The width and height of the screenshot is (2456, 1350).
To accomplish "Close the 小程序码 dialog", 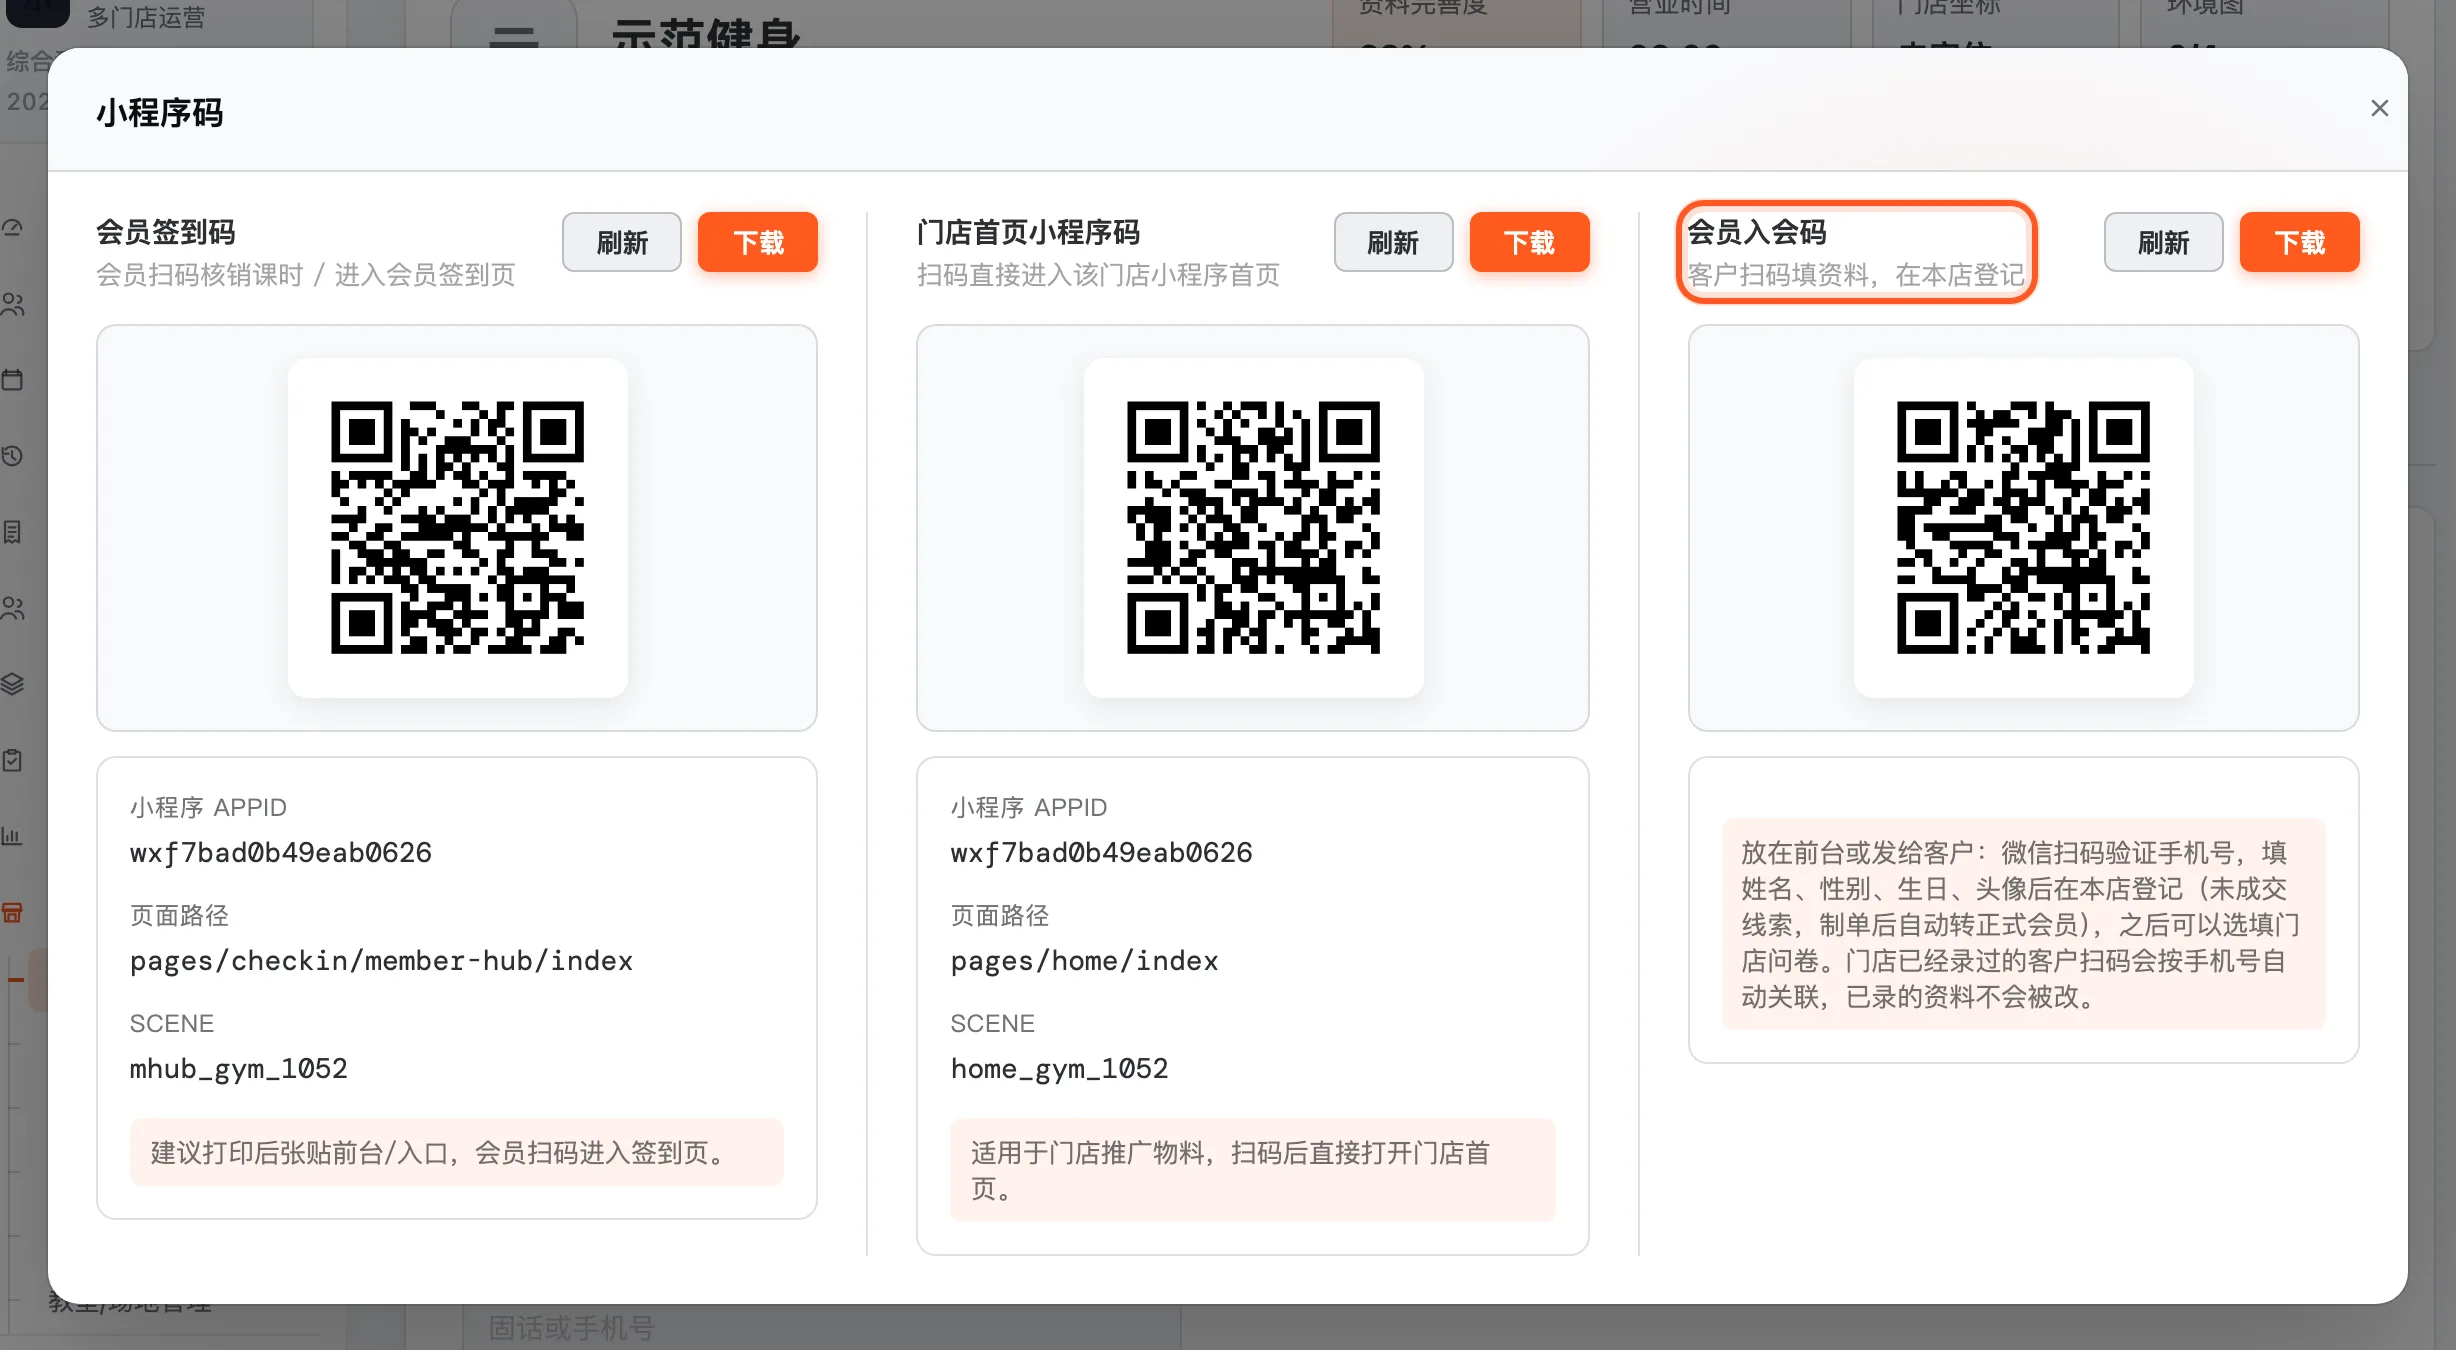I will click(x=2379, y=108).
